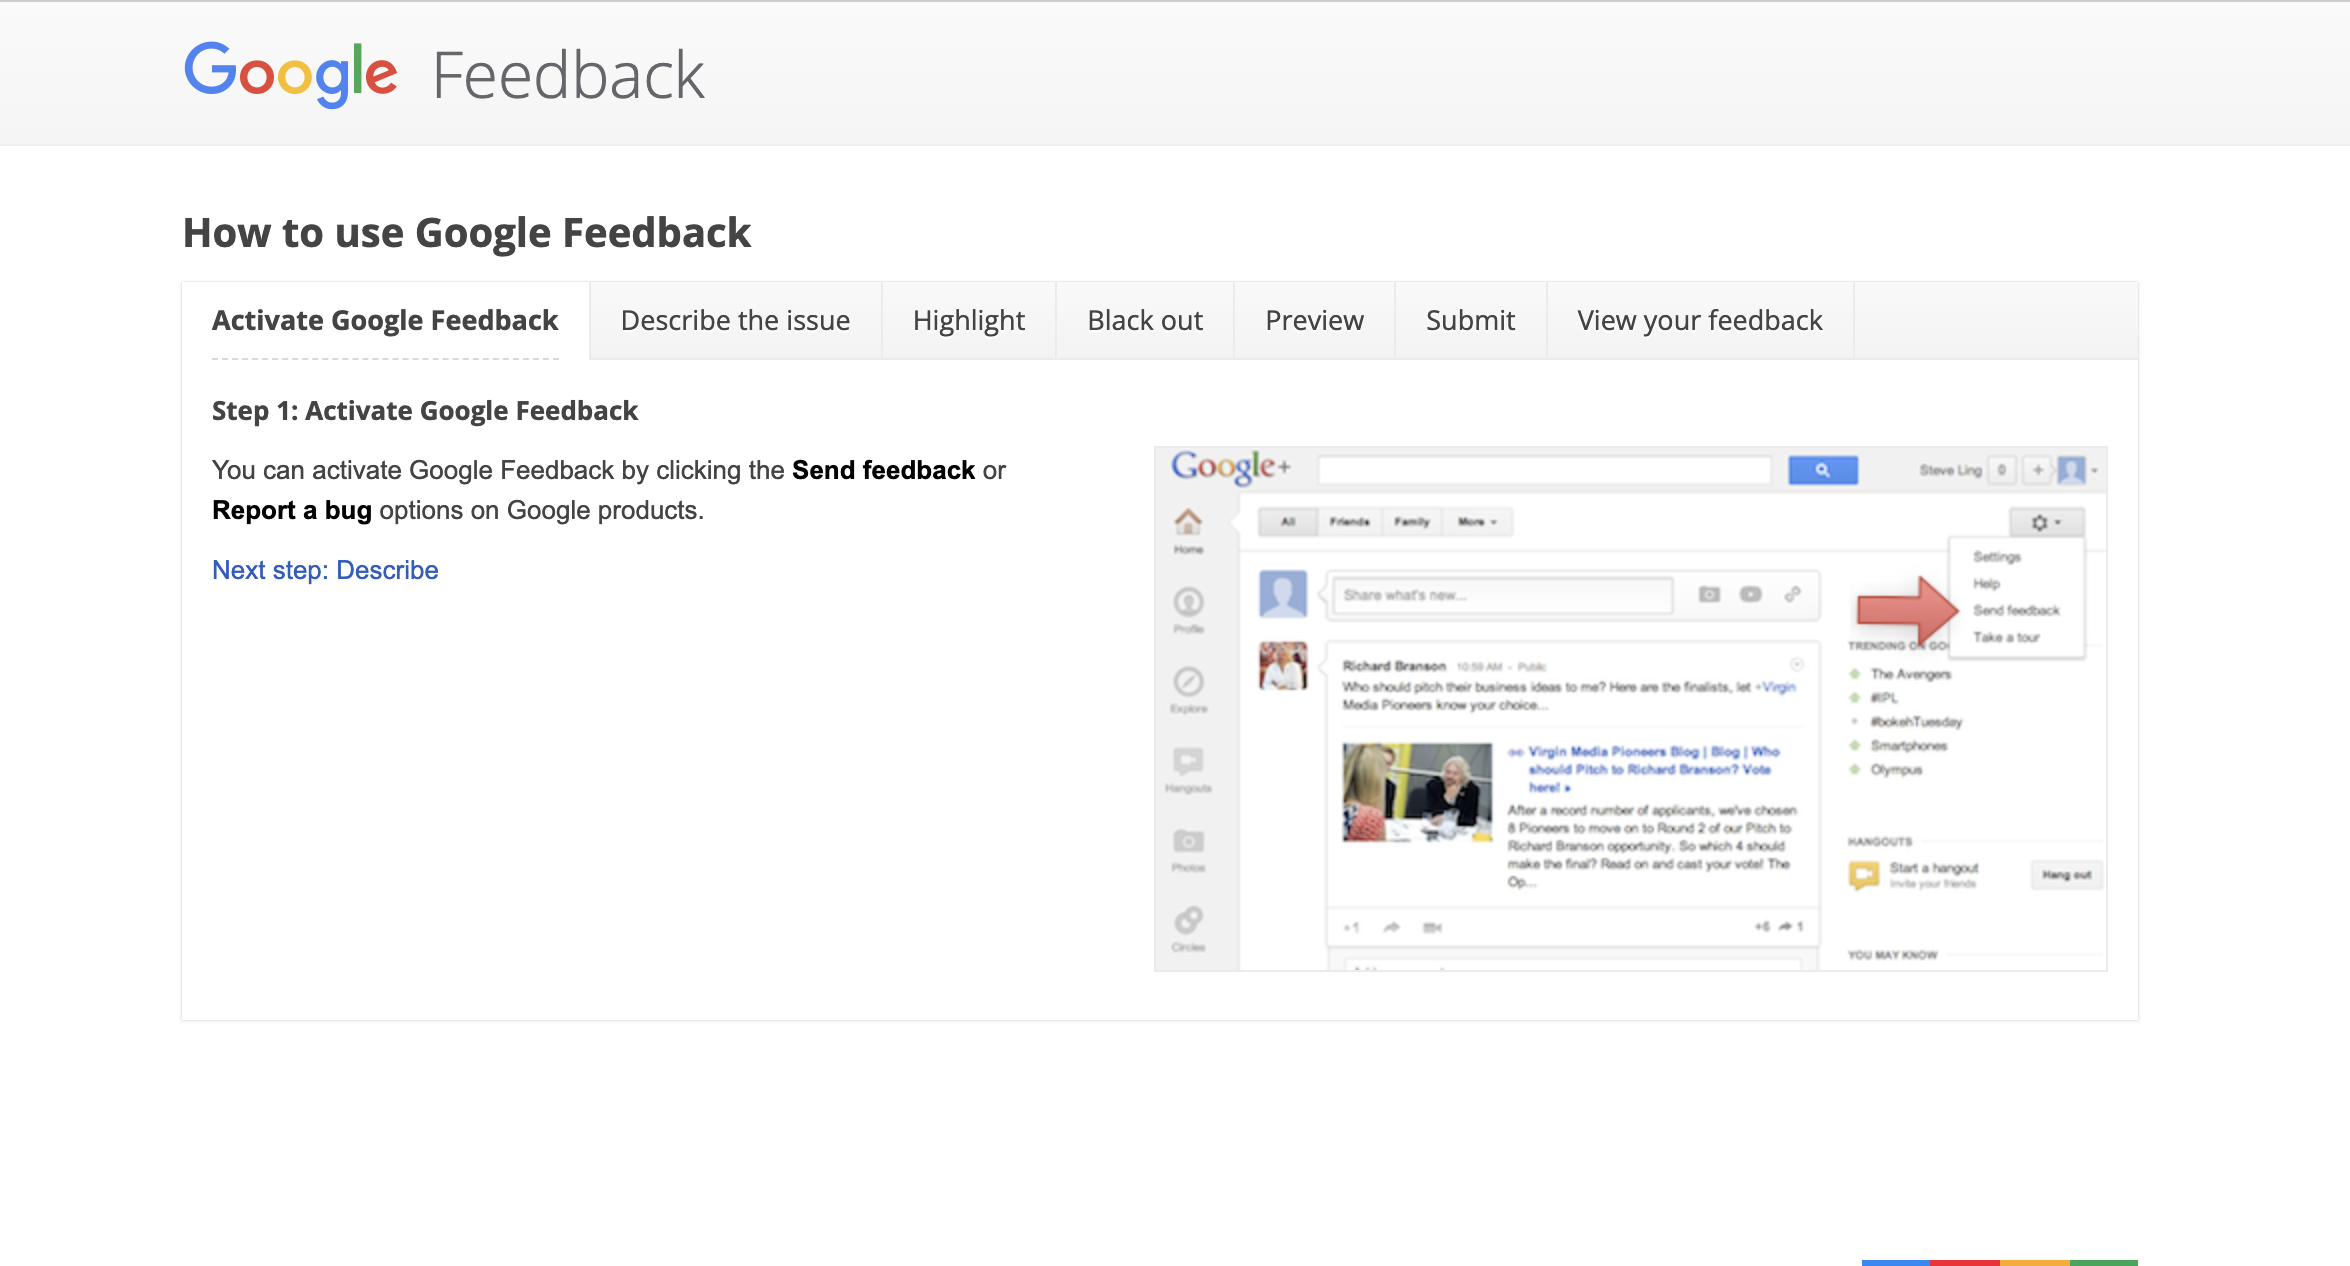Open the Describe the issue tab
The height and width of the screenshot is (1266, 2350).
click(x=735, y=320)
